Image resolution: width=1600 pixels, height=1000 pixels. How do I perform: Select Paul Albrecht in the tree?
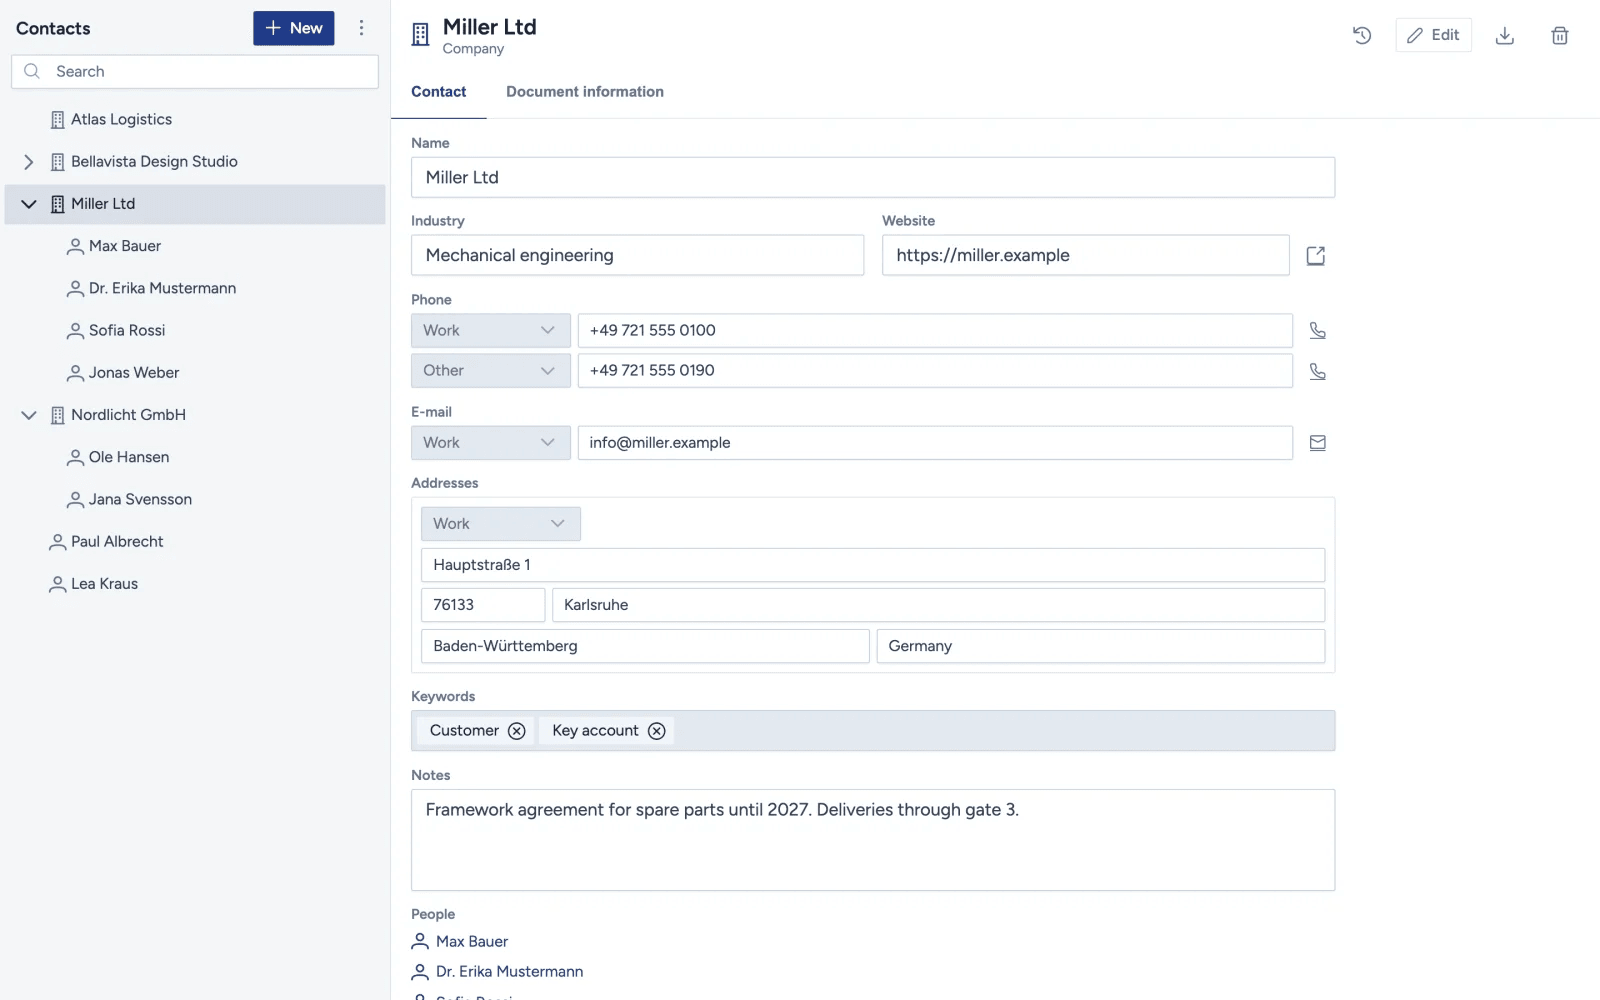[195, 542]
